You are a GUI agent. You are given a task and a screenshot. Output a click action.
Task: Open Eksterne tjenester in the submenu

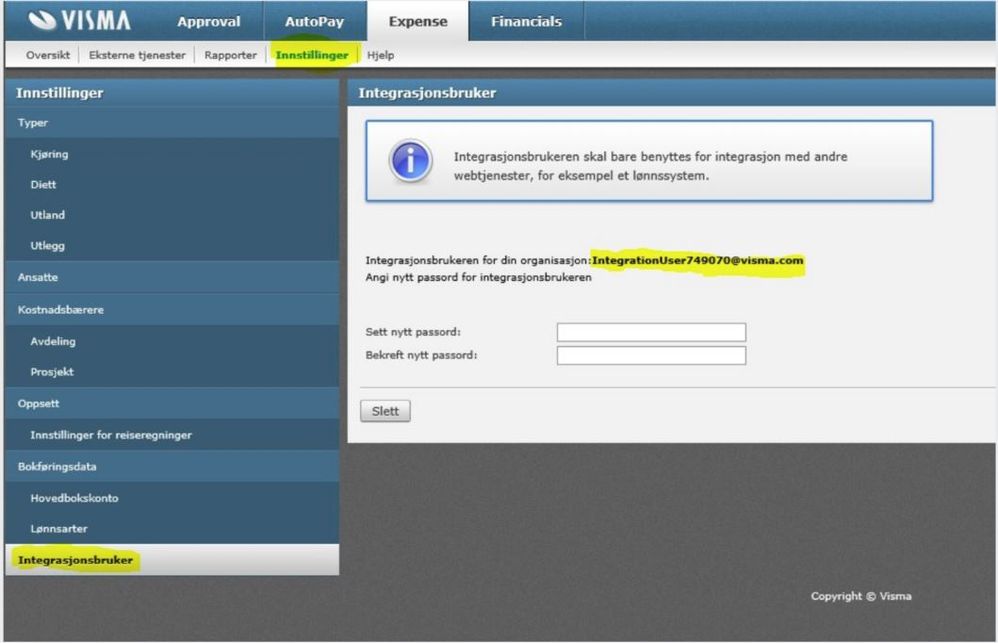coord(137,55)
